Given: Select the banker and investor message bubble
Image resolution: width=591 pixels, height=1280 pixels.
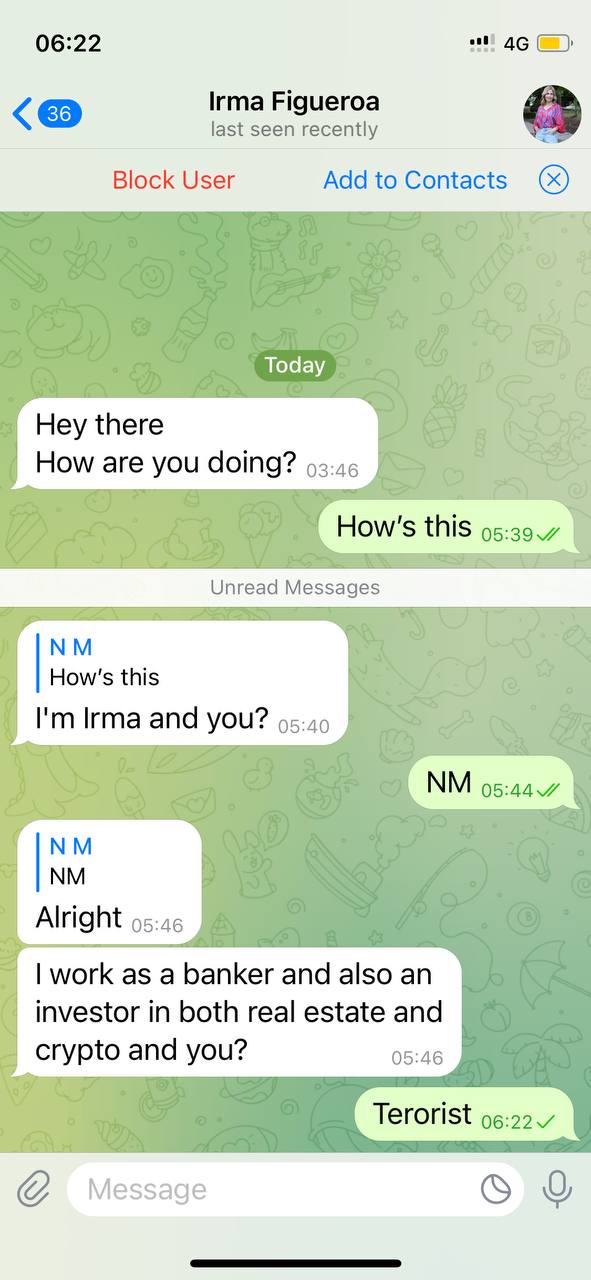Looking at the screenshot, I should tap(239, 1012).
